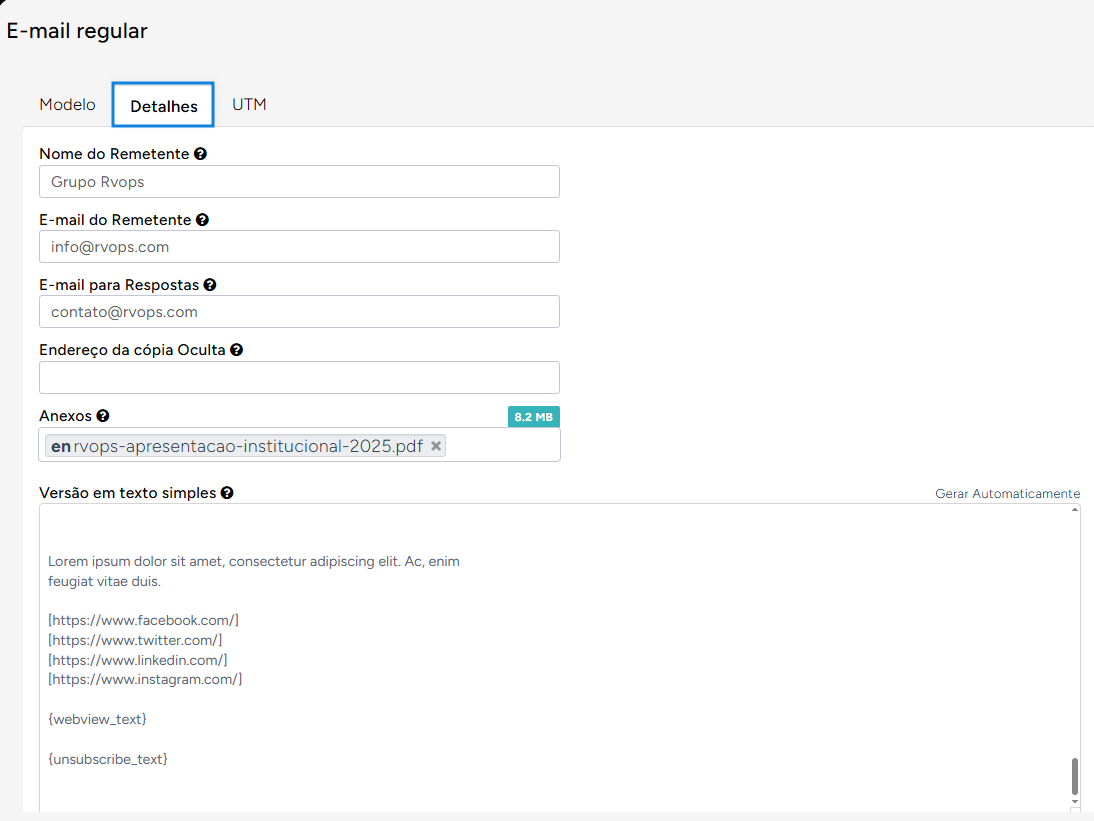The height and width of the screenshot is (821, 1094).
Task: Click the textarea scrollbar down arrow
Action: 1075,802
